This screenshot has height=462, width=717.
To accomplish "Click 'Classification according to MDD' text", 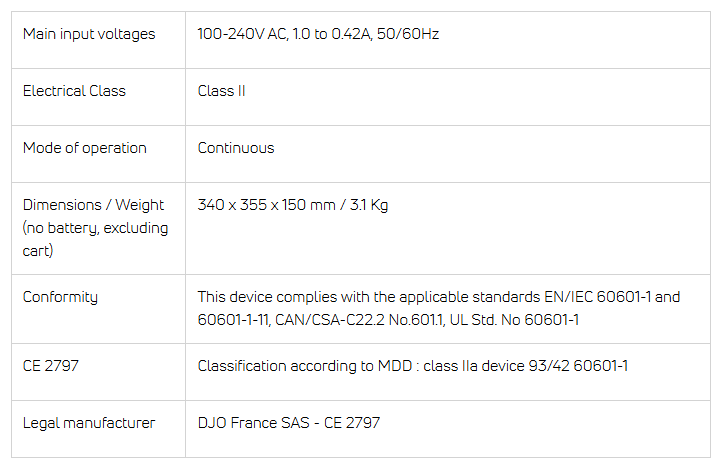I will tap(305, 366).
